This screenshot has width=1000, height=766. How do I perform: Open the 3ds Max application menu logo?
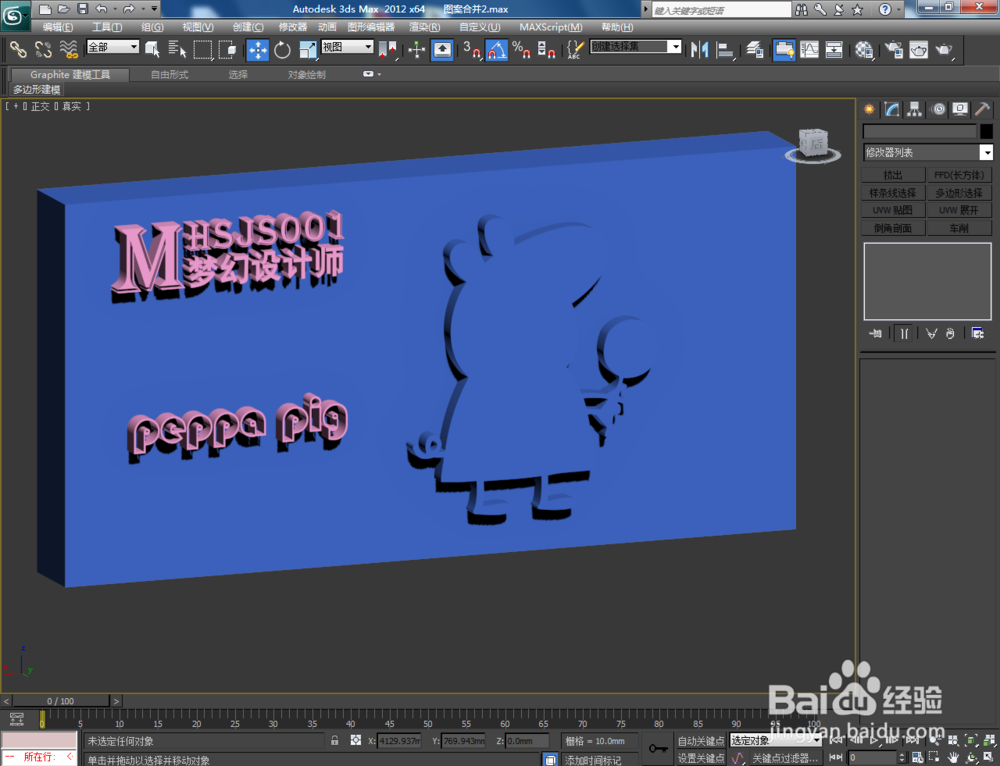click(14, 17)
